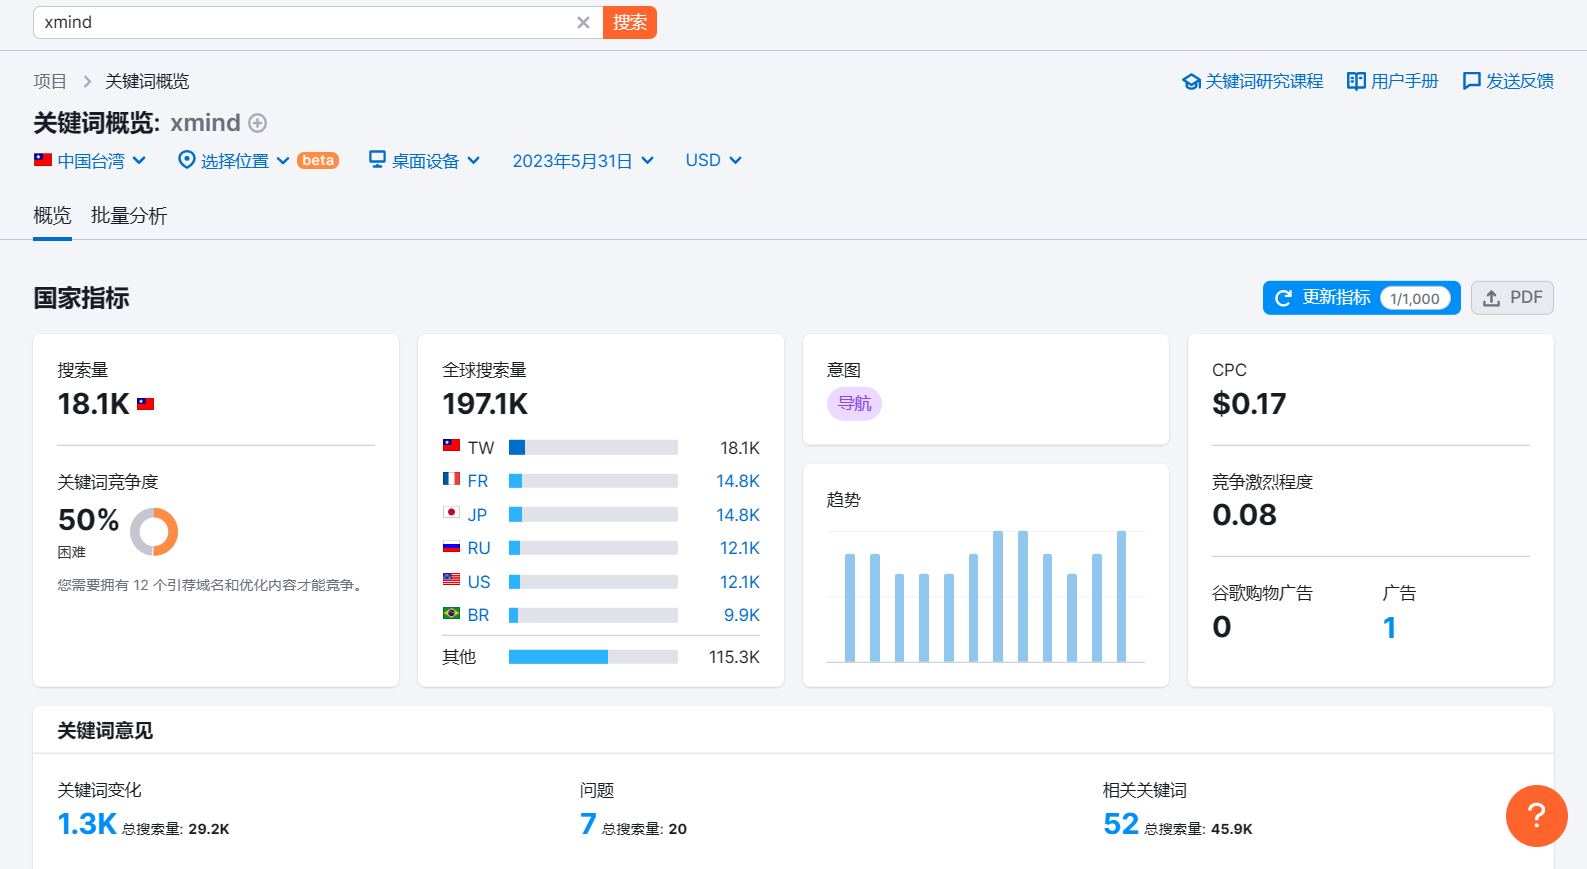
Task: Switch to the 批量分析 tab
Action: point(129,216)
